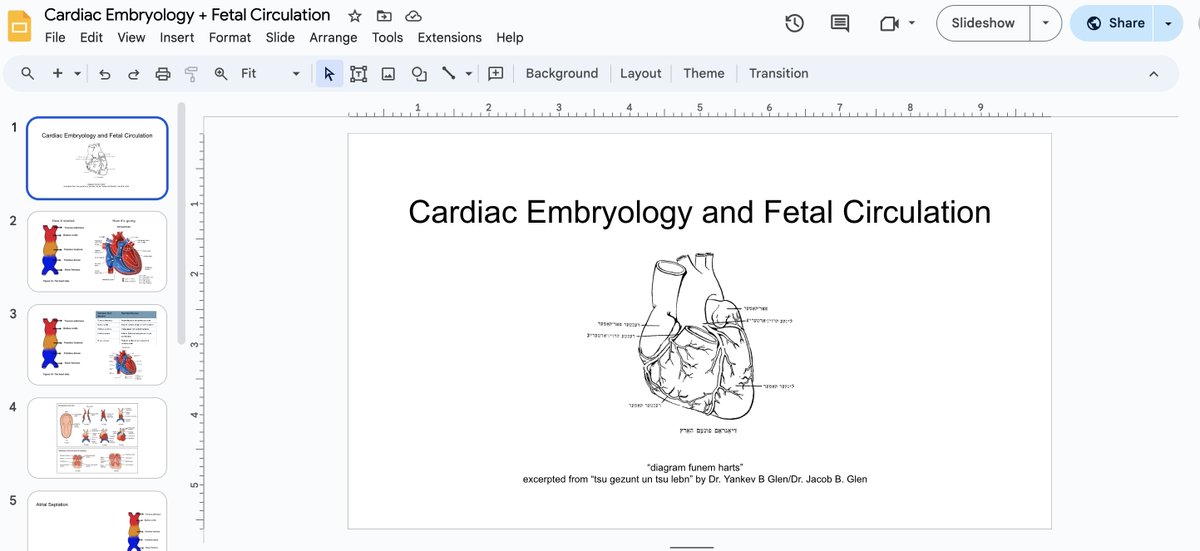This screenshot has height=551, width=1200.
Task: Click the slide title text
Action: (699, 212)
